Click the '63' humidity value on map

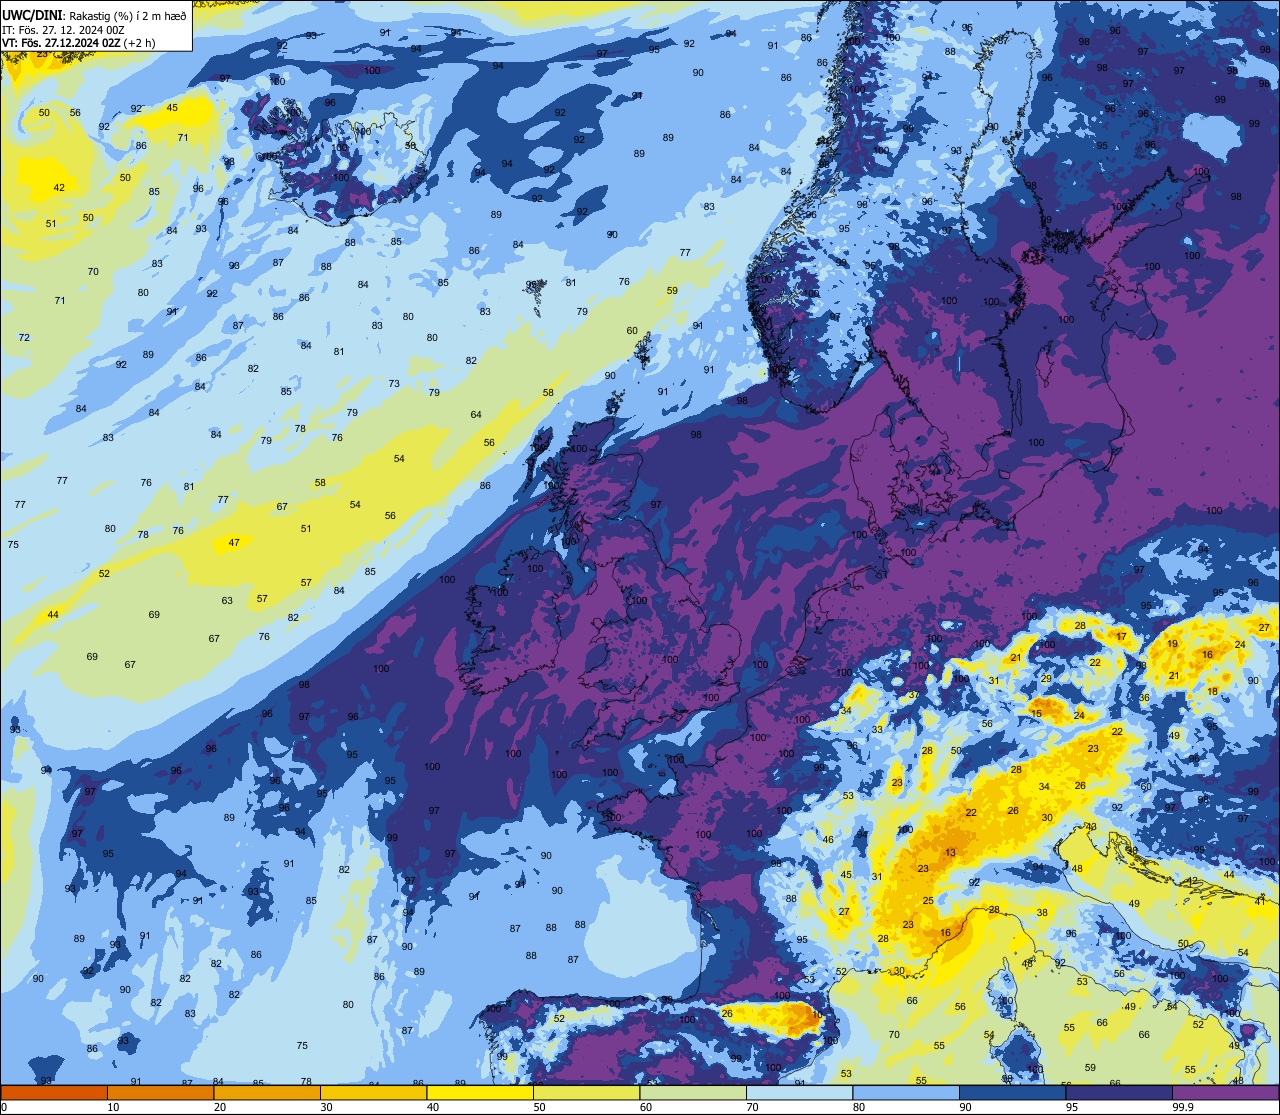pyautogui.click(x=227, y=601)
